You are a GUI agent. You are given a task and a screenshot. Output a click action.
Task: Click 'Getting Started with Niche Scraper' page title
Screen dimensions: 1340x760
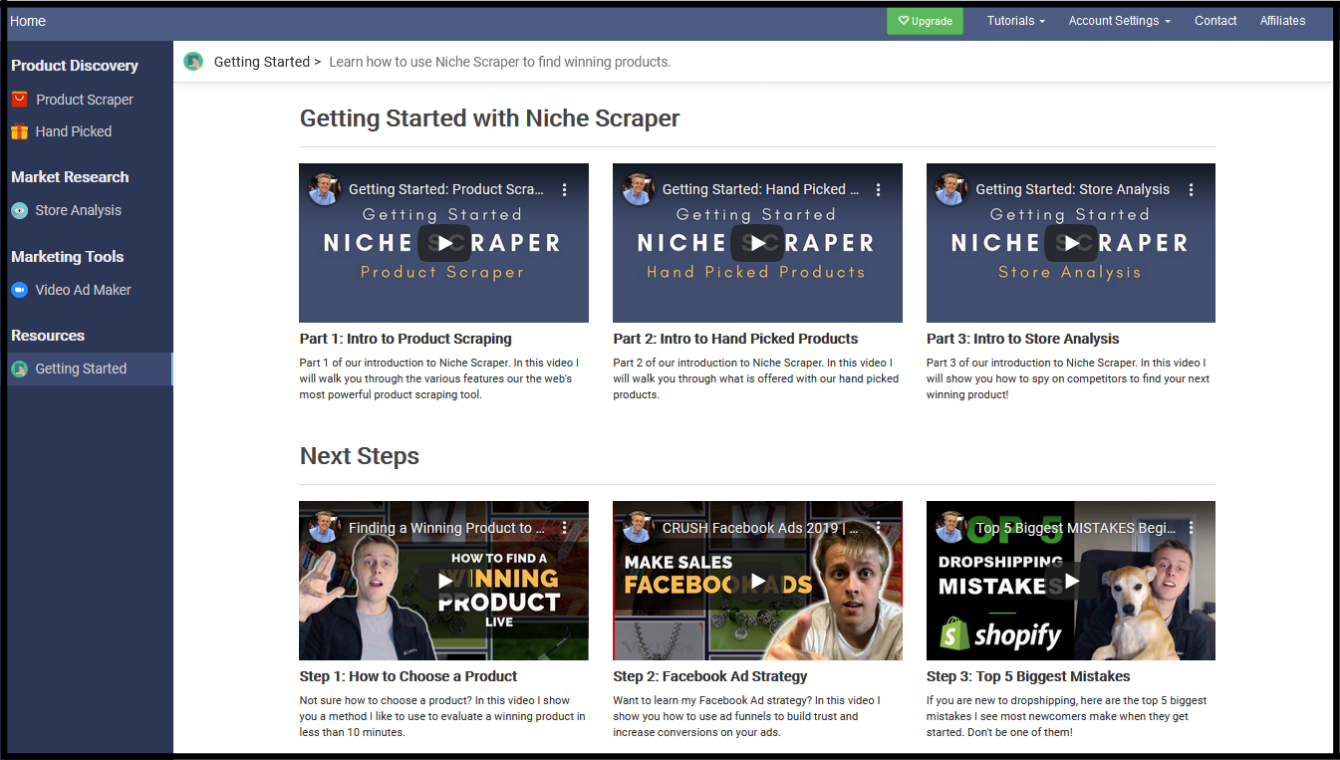(x=489, y=118)
